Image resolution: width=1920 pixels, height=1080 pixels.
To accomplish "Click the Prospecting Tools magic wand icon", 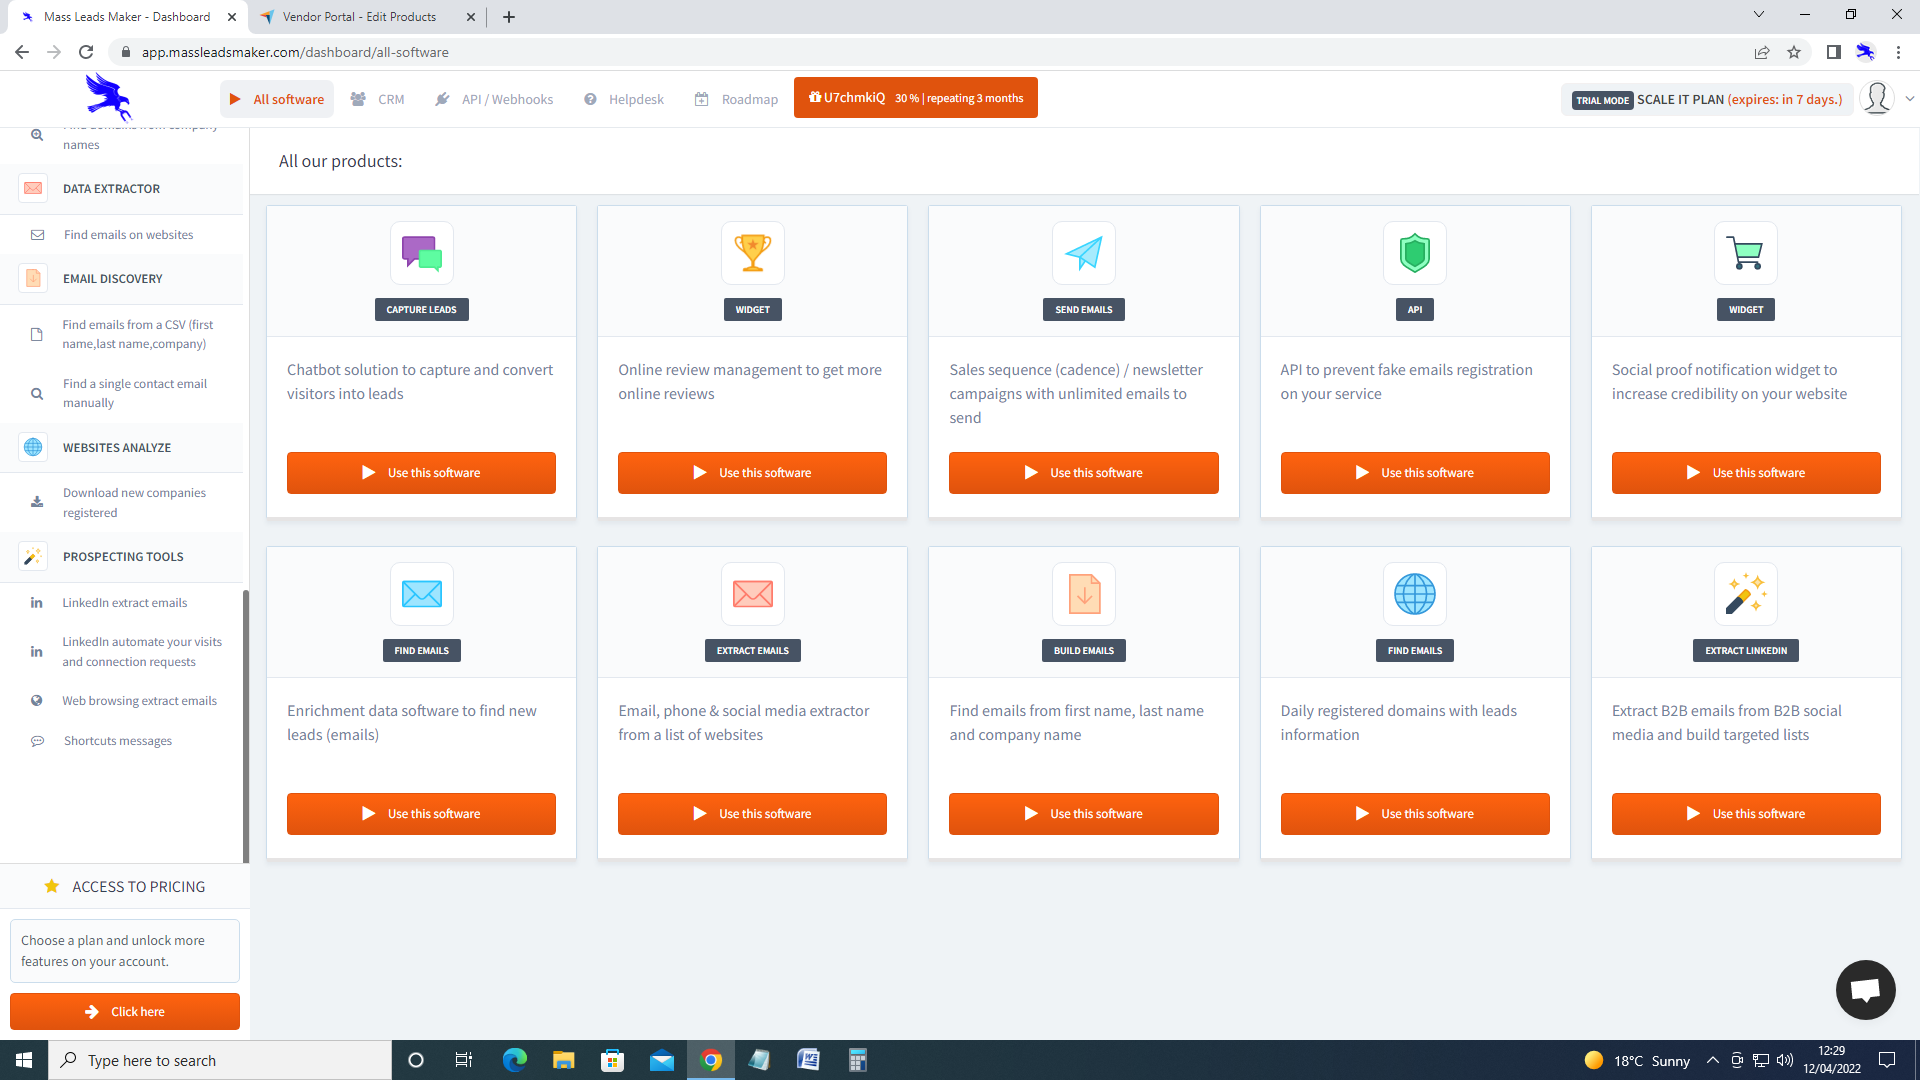I will click(33, 556).
